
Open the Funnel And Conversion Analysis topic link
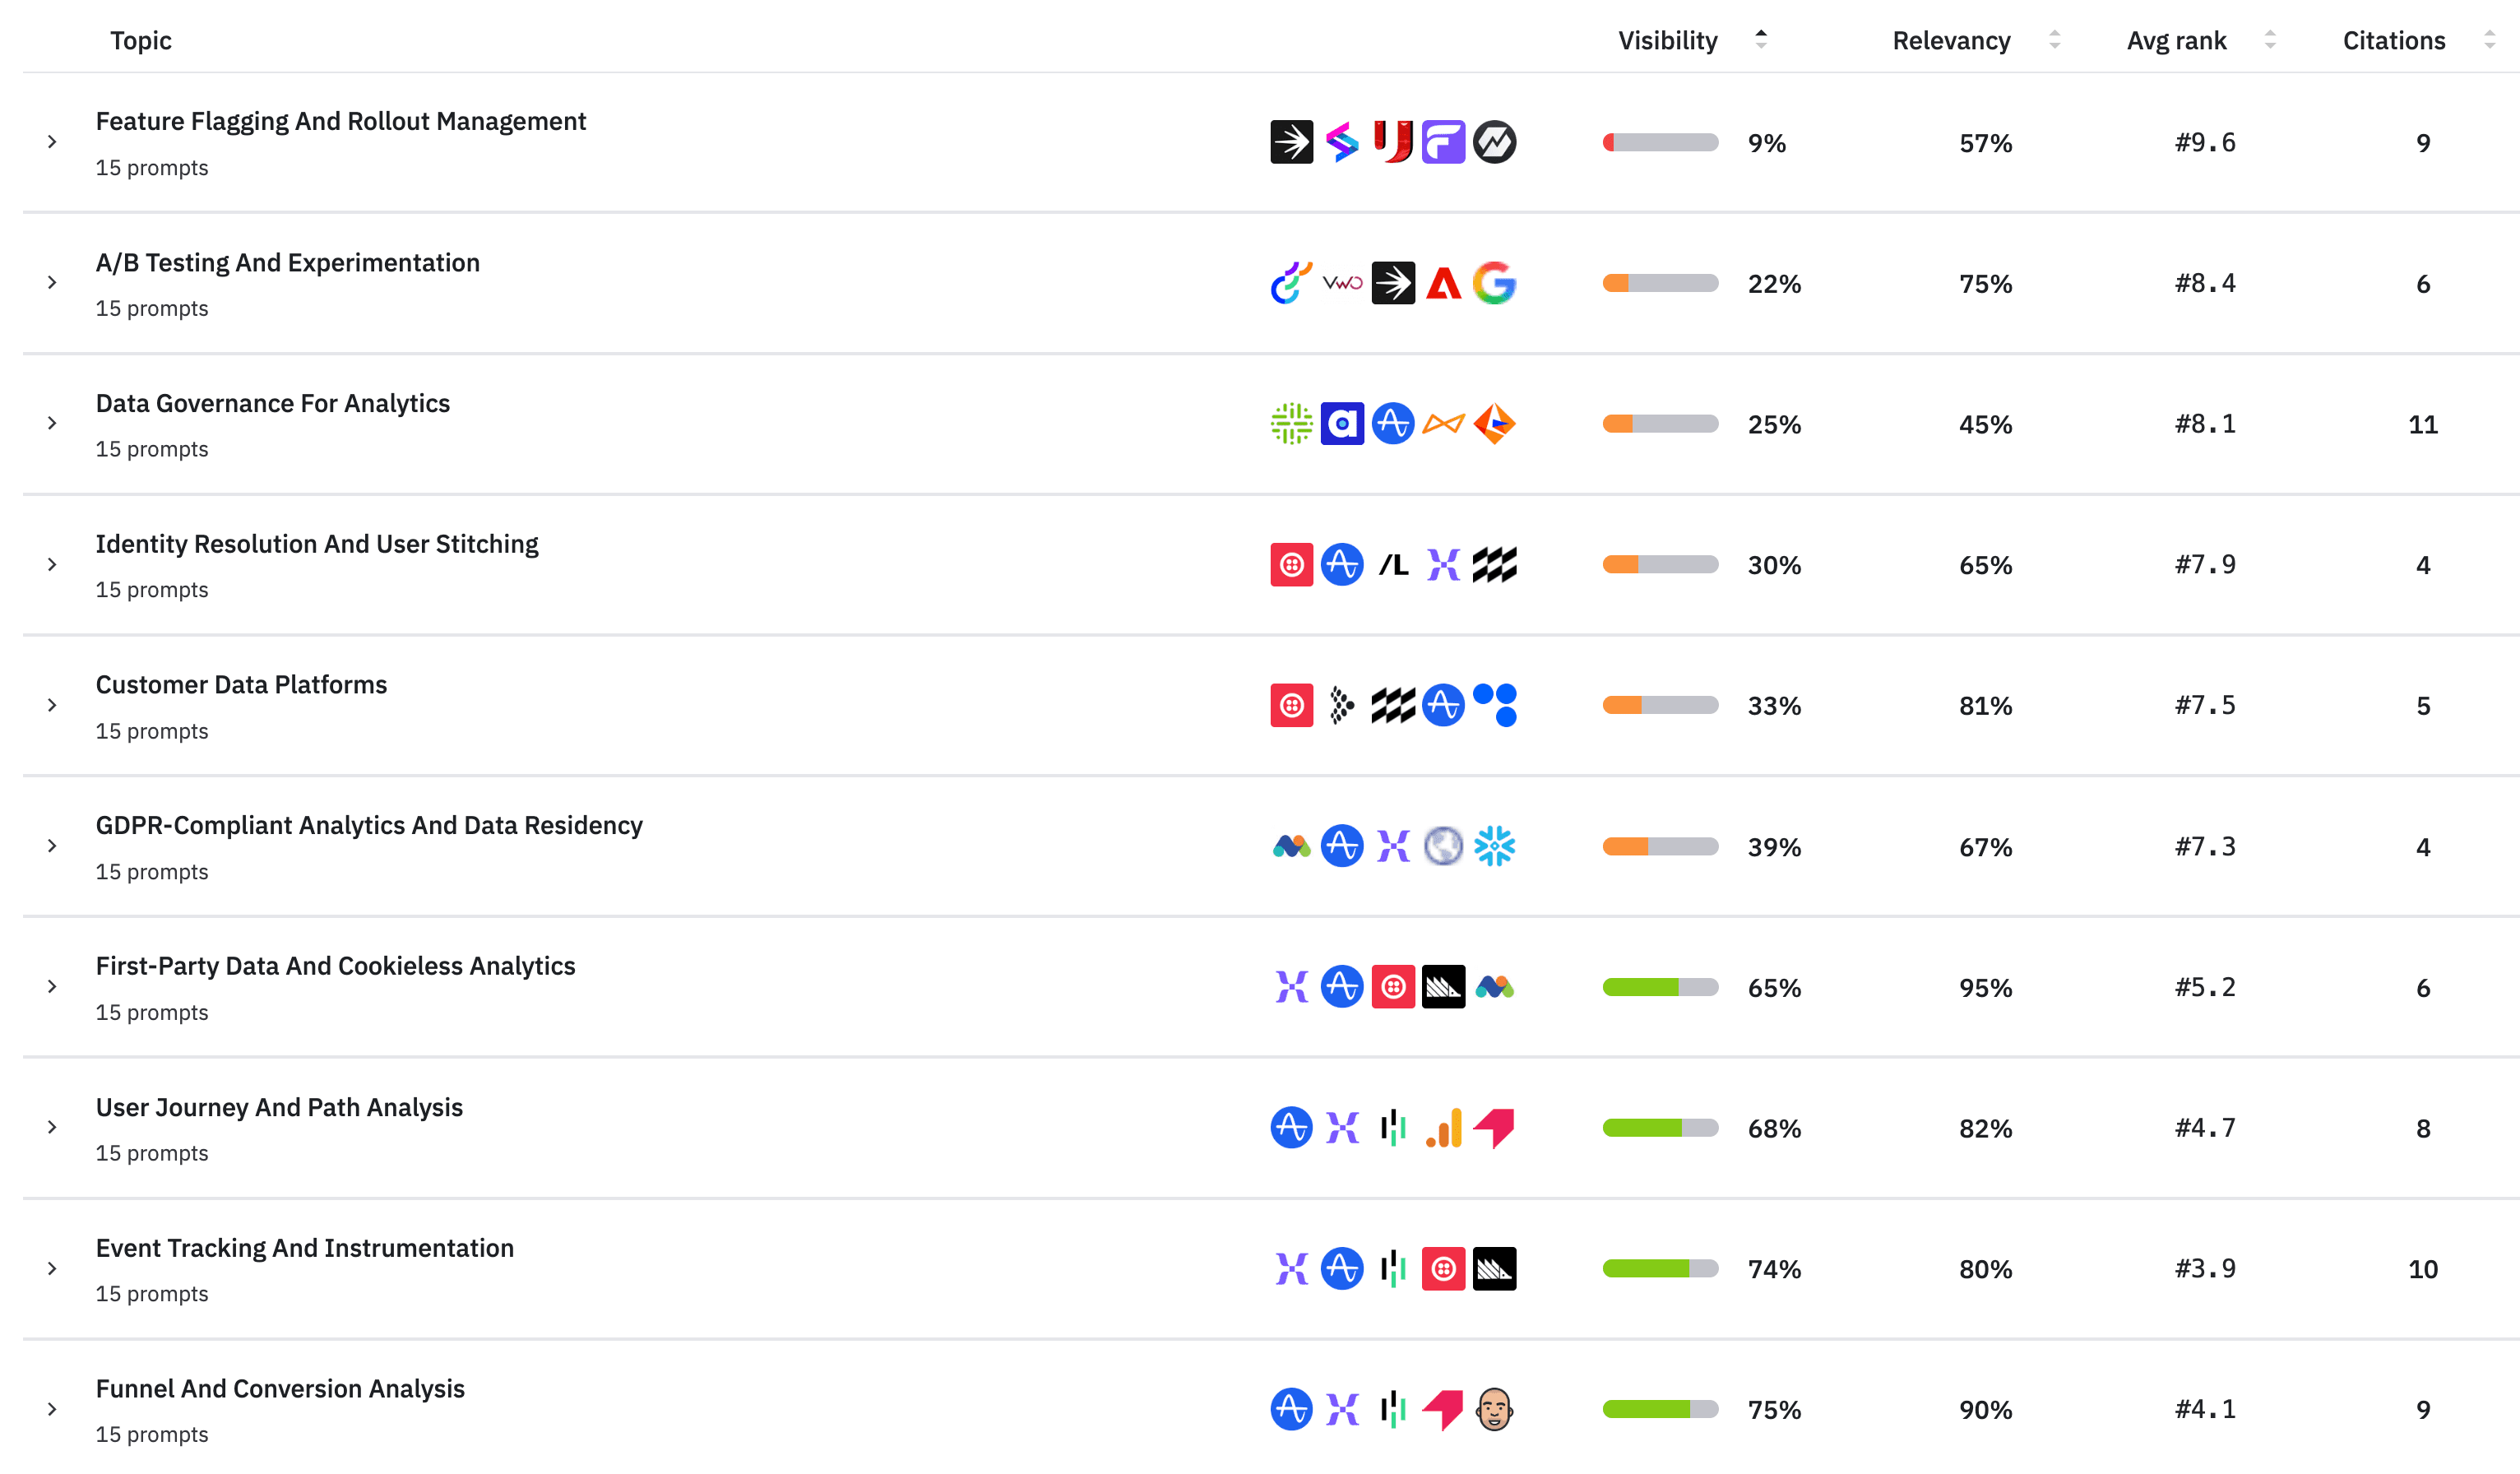pos(280,1388)
